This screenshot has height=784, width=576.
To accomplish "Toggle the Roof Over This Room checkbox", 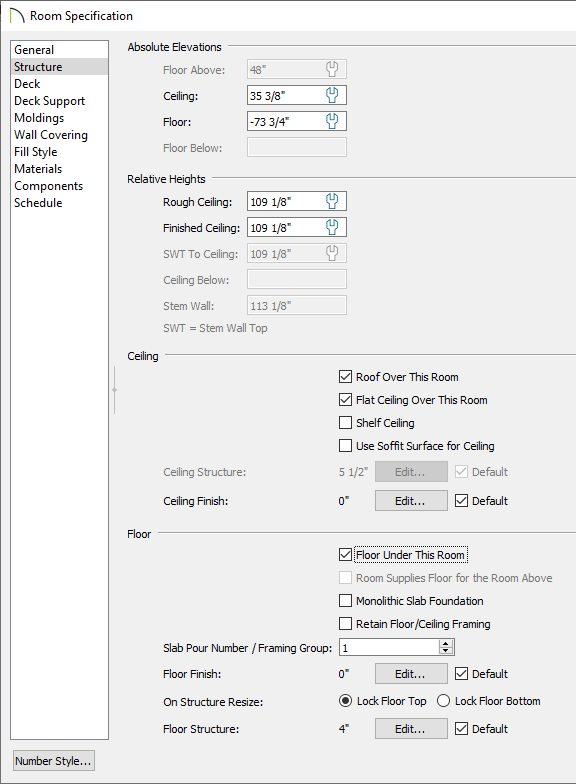I will point(346,376).
